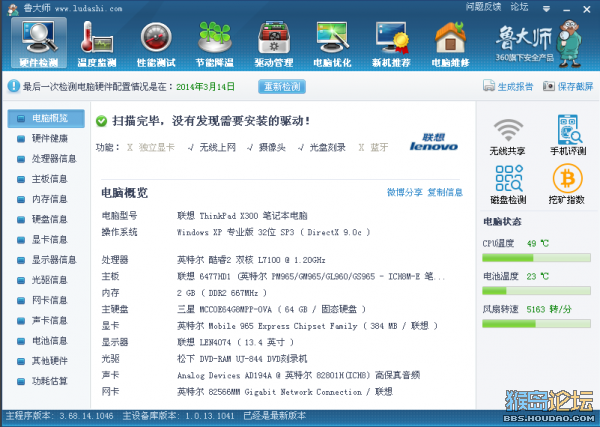Open the 电脑优化 optimization icon
Image resolution: width=600 pixels, height=427 pixels.
(332, 43)
